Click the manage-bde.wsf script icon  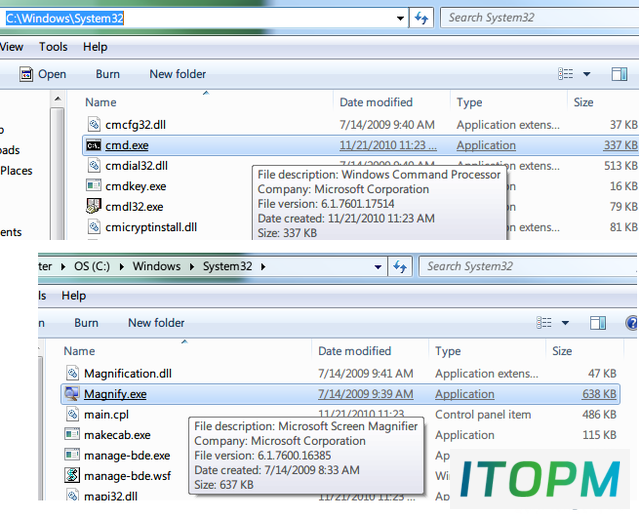pos(72,475)
